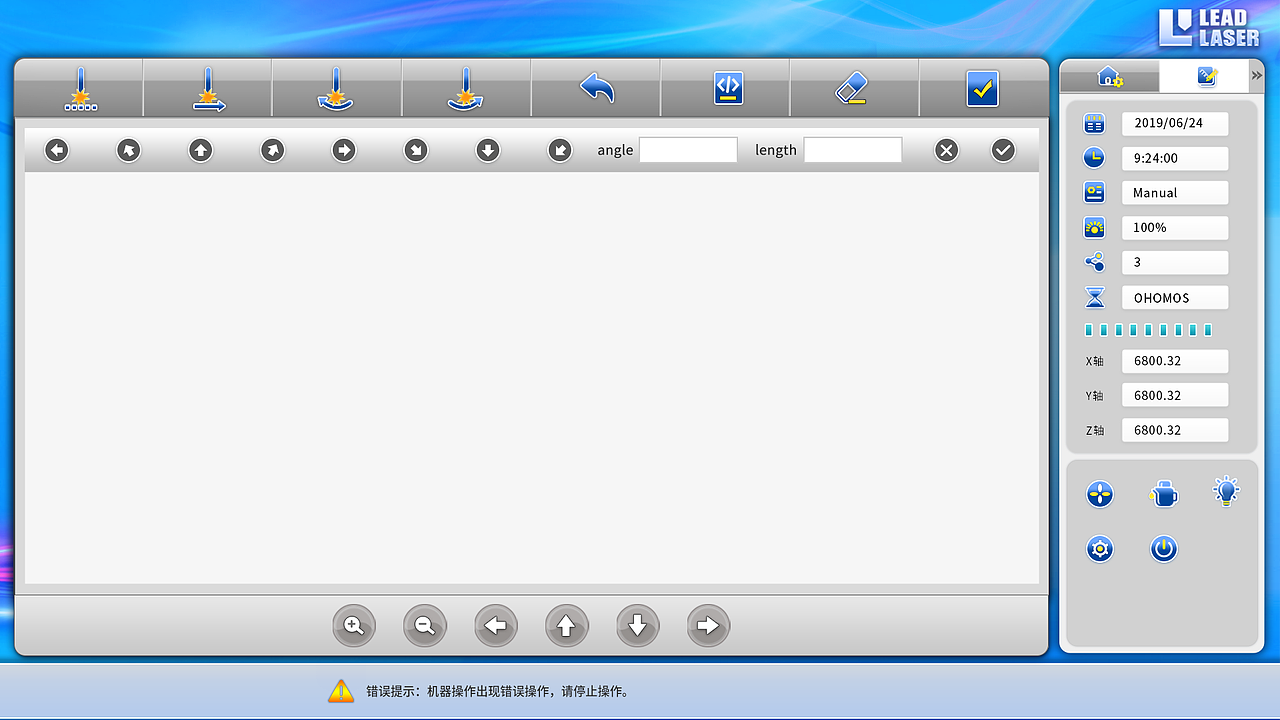This screenshot has width=1280, height=720.
Task: Choose the up direction arrow in direction bar
Action: click(x=201, y=150)
